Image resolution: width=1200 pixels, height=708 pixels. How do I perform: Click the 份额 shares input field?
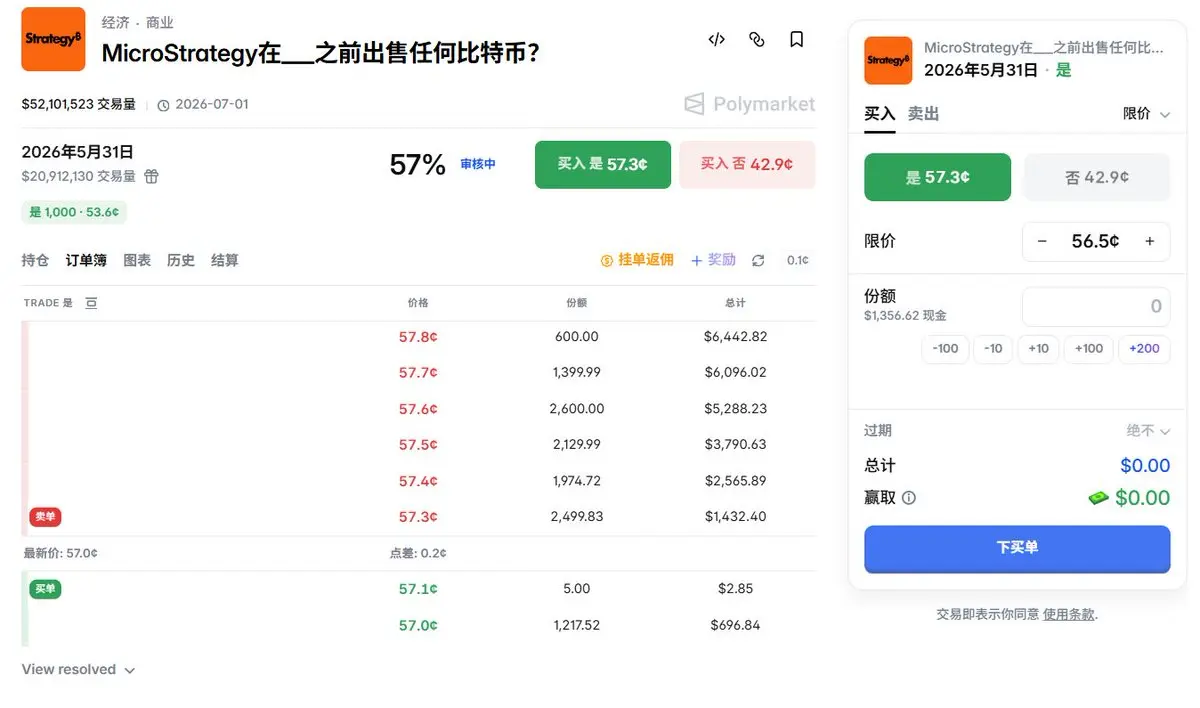click(1096, 307)
